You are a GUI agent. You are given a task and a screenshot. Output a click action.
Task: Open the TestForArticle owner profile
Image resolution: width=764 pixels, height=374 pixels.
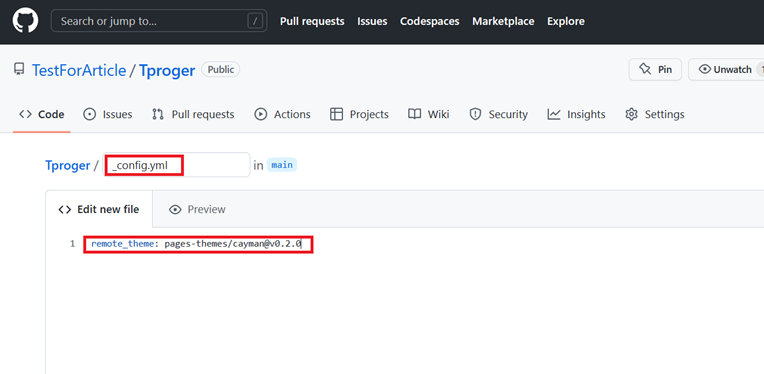click(x=79, y=70)
